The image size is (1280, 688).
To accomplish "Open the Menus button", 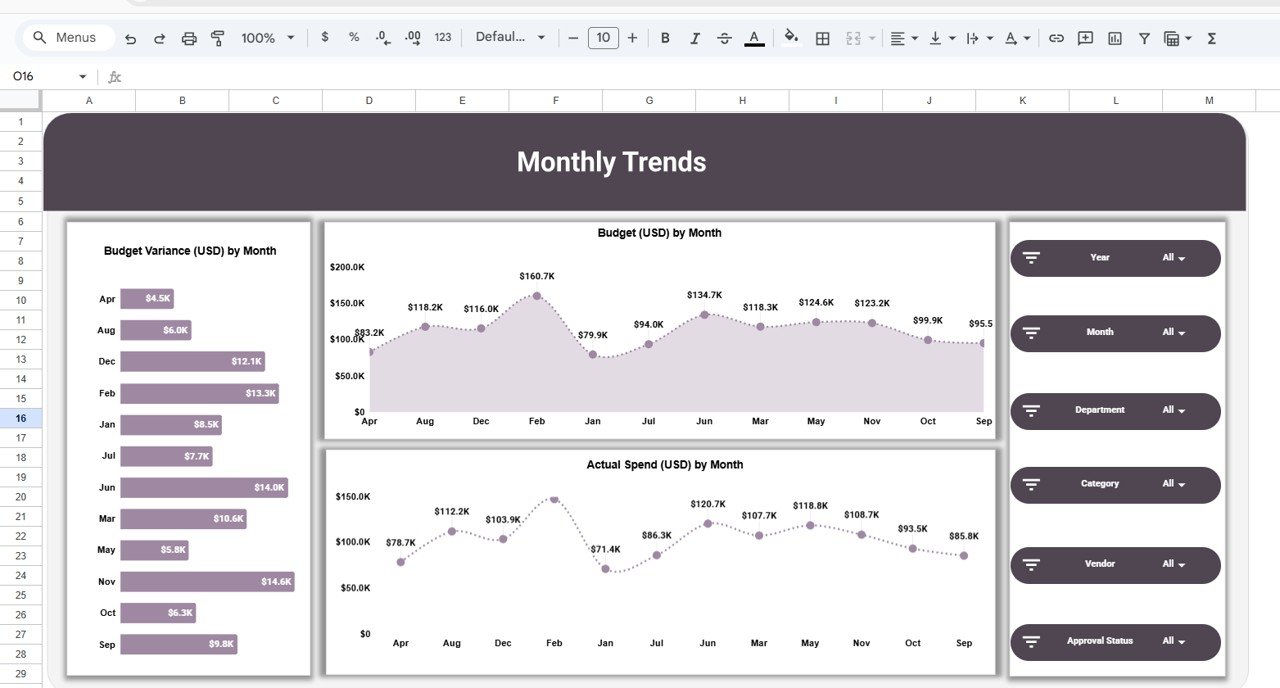I will (67, 36).
